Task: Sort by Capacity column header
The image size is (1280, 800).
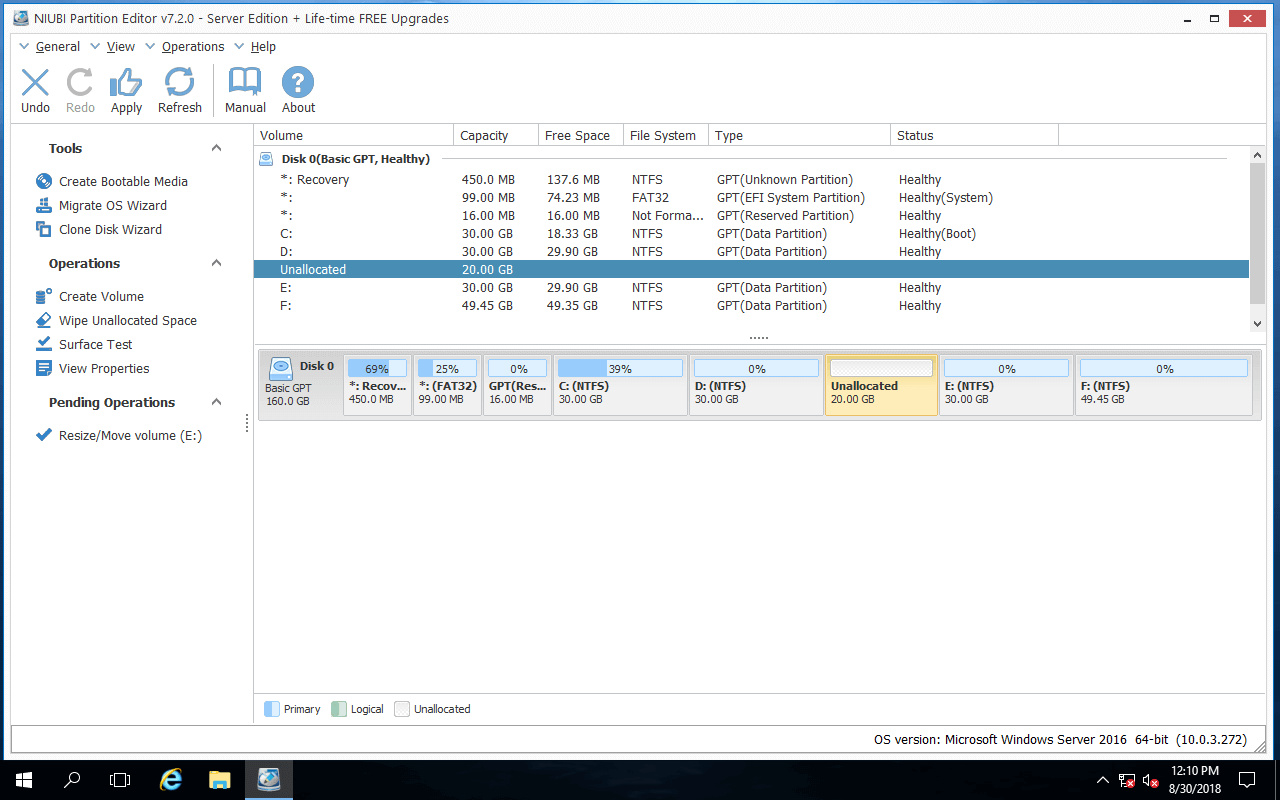Action: click(x=496, y=135)
